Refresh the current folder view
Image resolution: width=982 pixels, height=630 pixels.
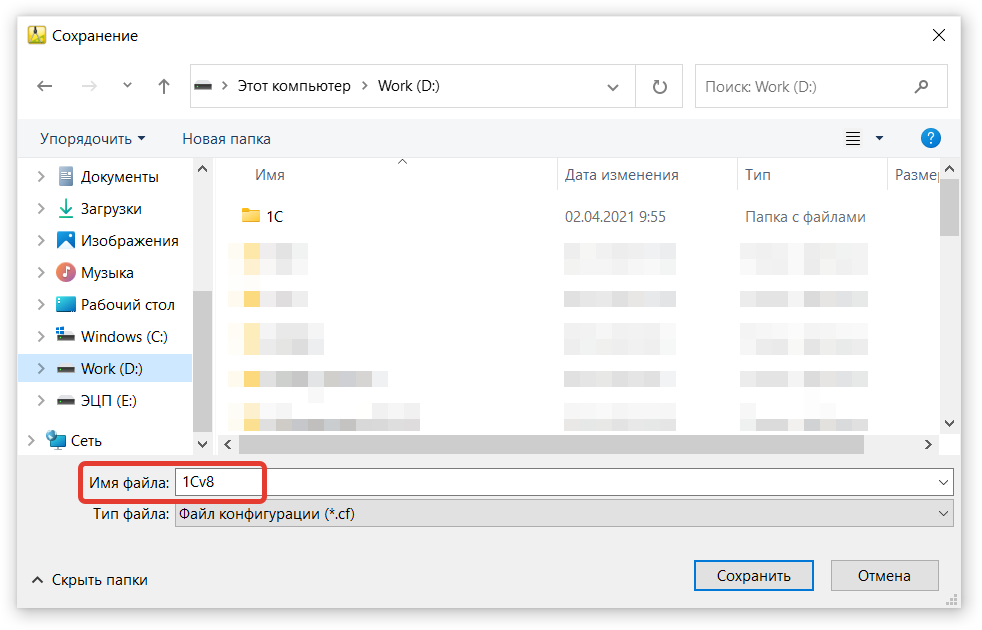[x=659, y=87]
